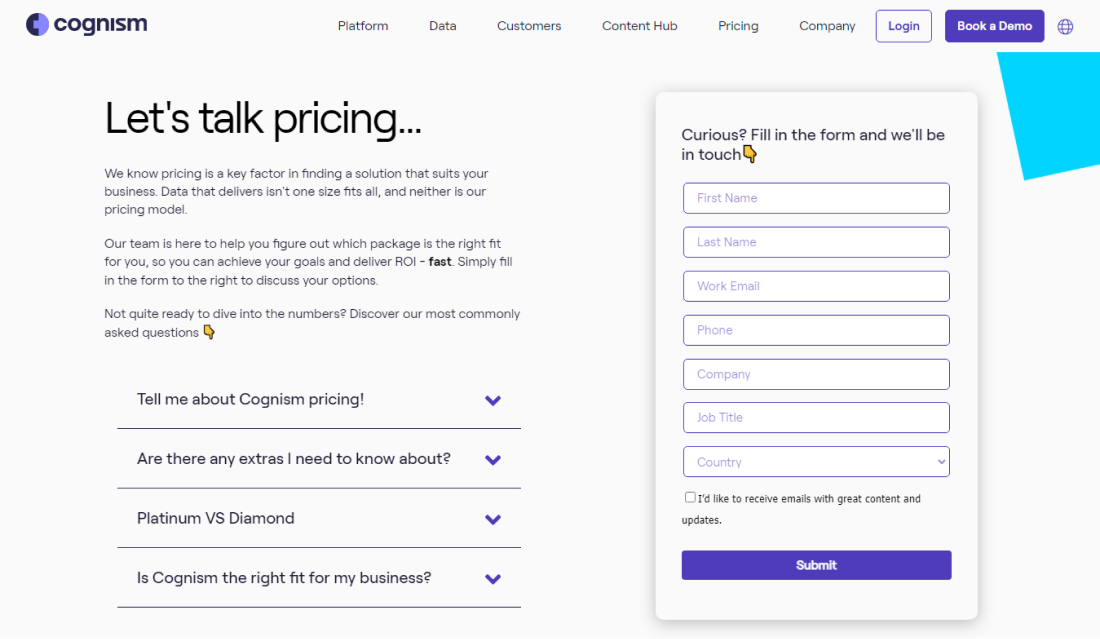The image size is (1100, 639).
Task: Open the Platform menu
Action: [362, 26]
